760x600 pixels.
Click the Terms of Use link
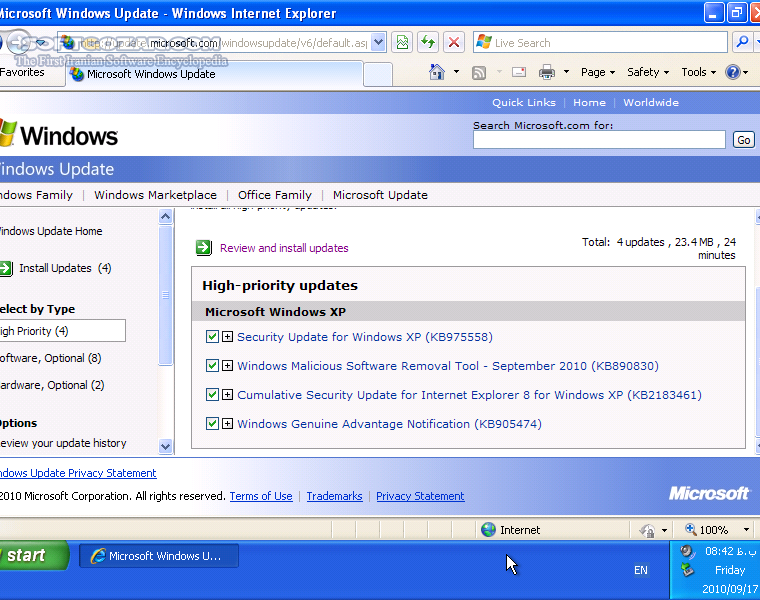click(261, 496)
